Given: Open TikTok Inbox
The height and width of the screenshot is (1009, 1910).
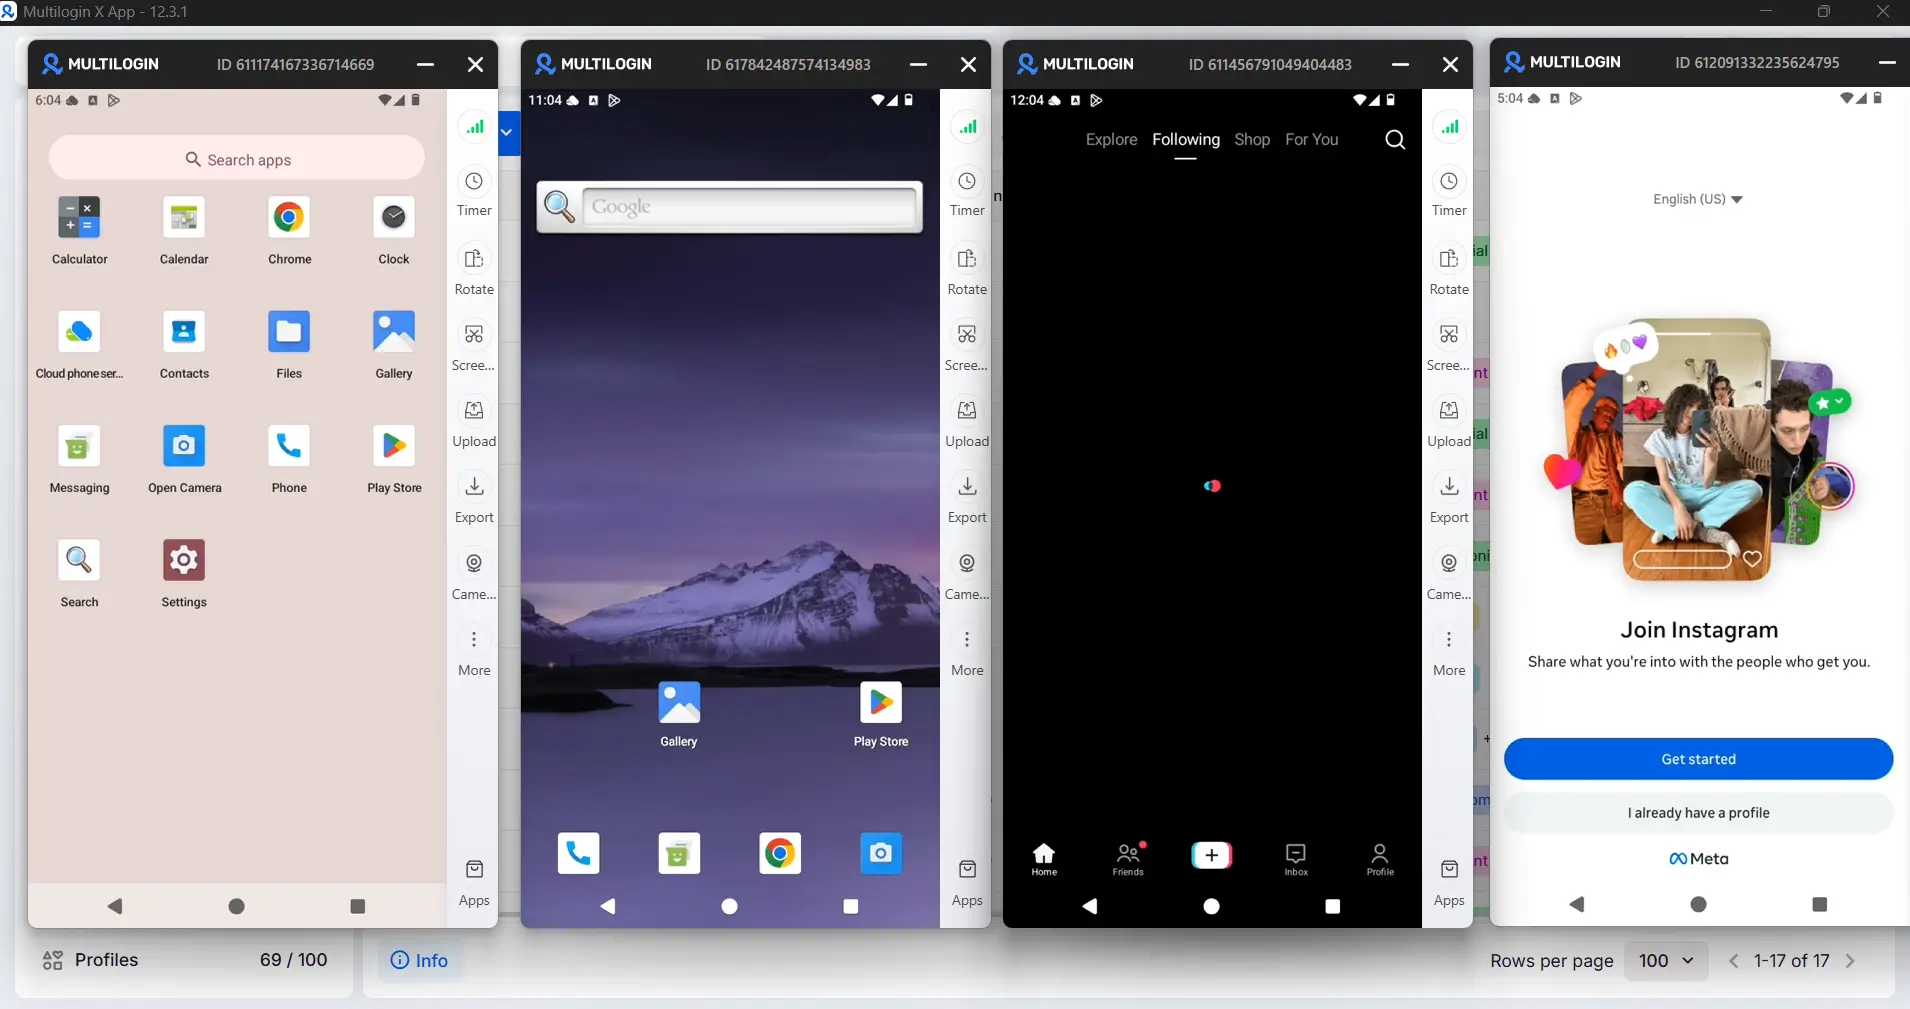Looking at the screenshot, I should click(x=1296, y=859).
